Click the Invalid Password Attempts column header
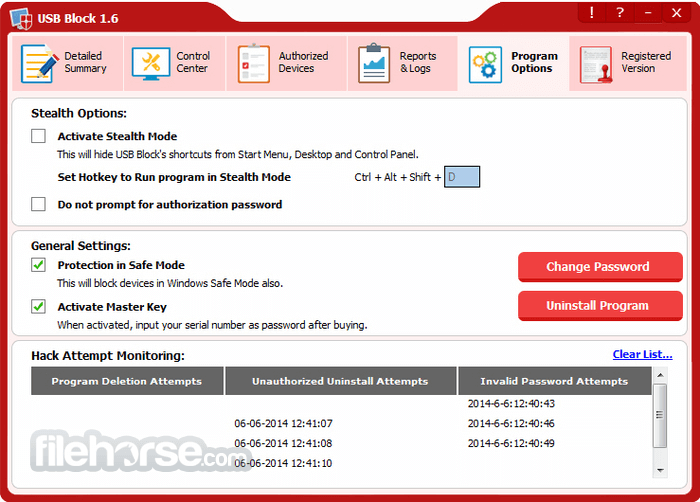The height and width of the screenshot is (502, 700). point(554,381)
